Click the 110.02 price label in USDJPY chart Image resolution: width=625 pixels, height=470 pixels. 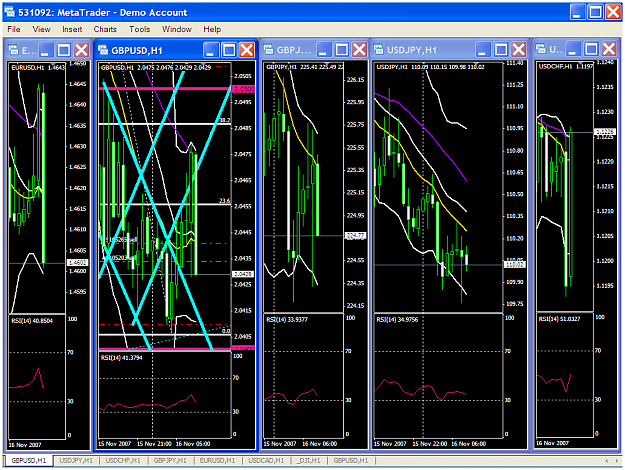[515, 264]
